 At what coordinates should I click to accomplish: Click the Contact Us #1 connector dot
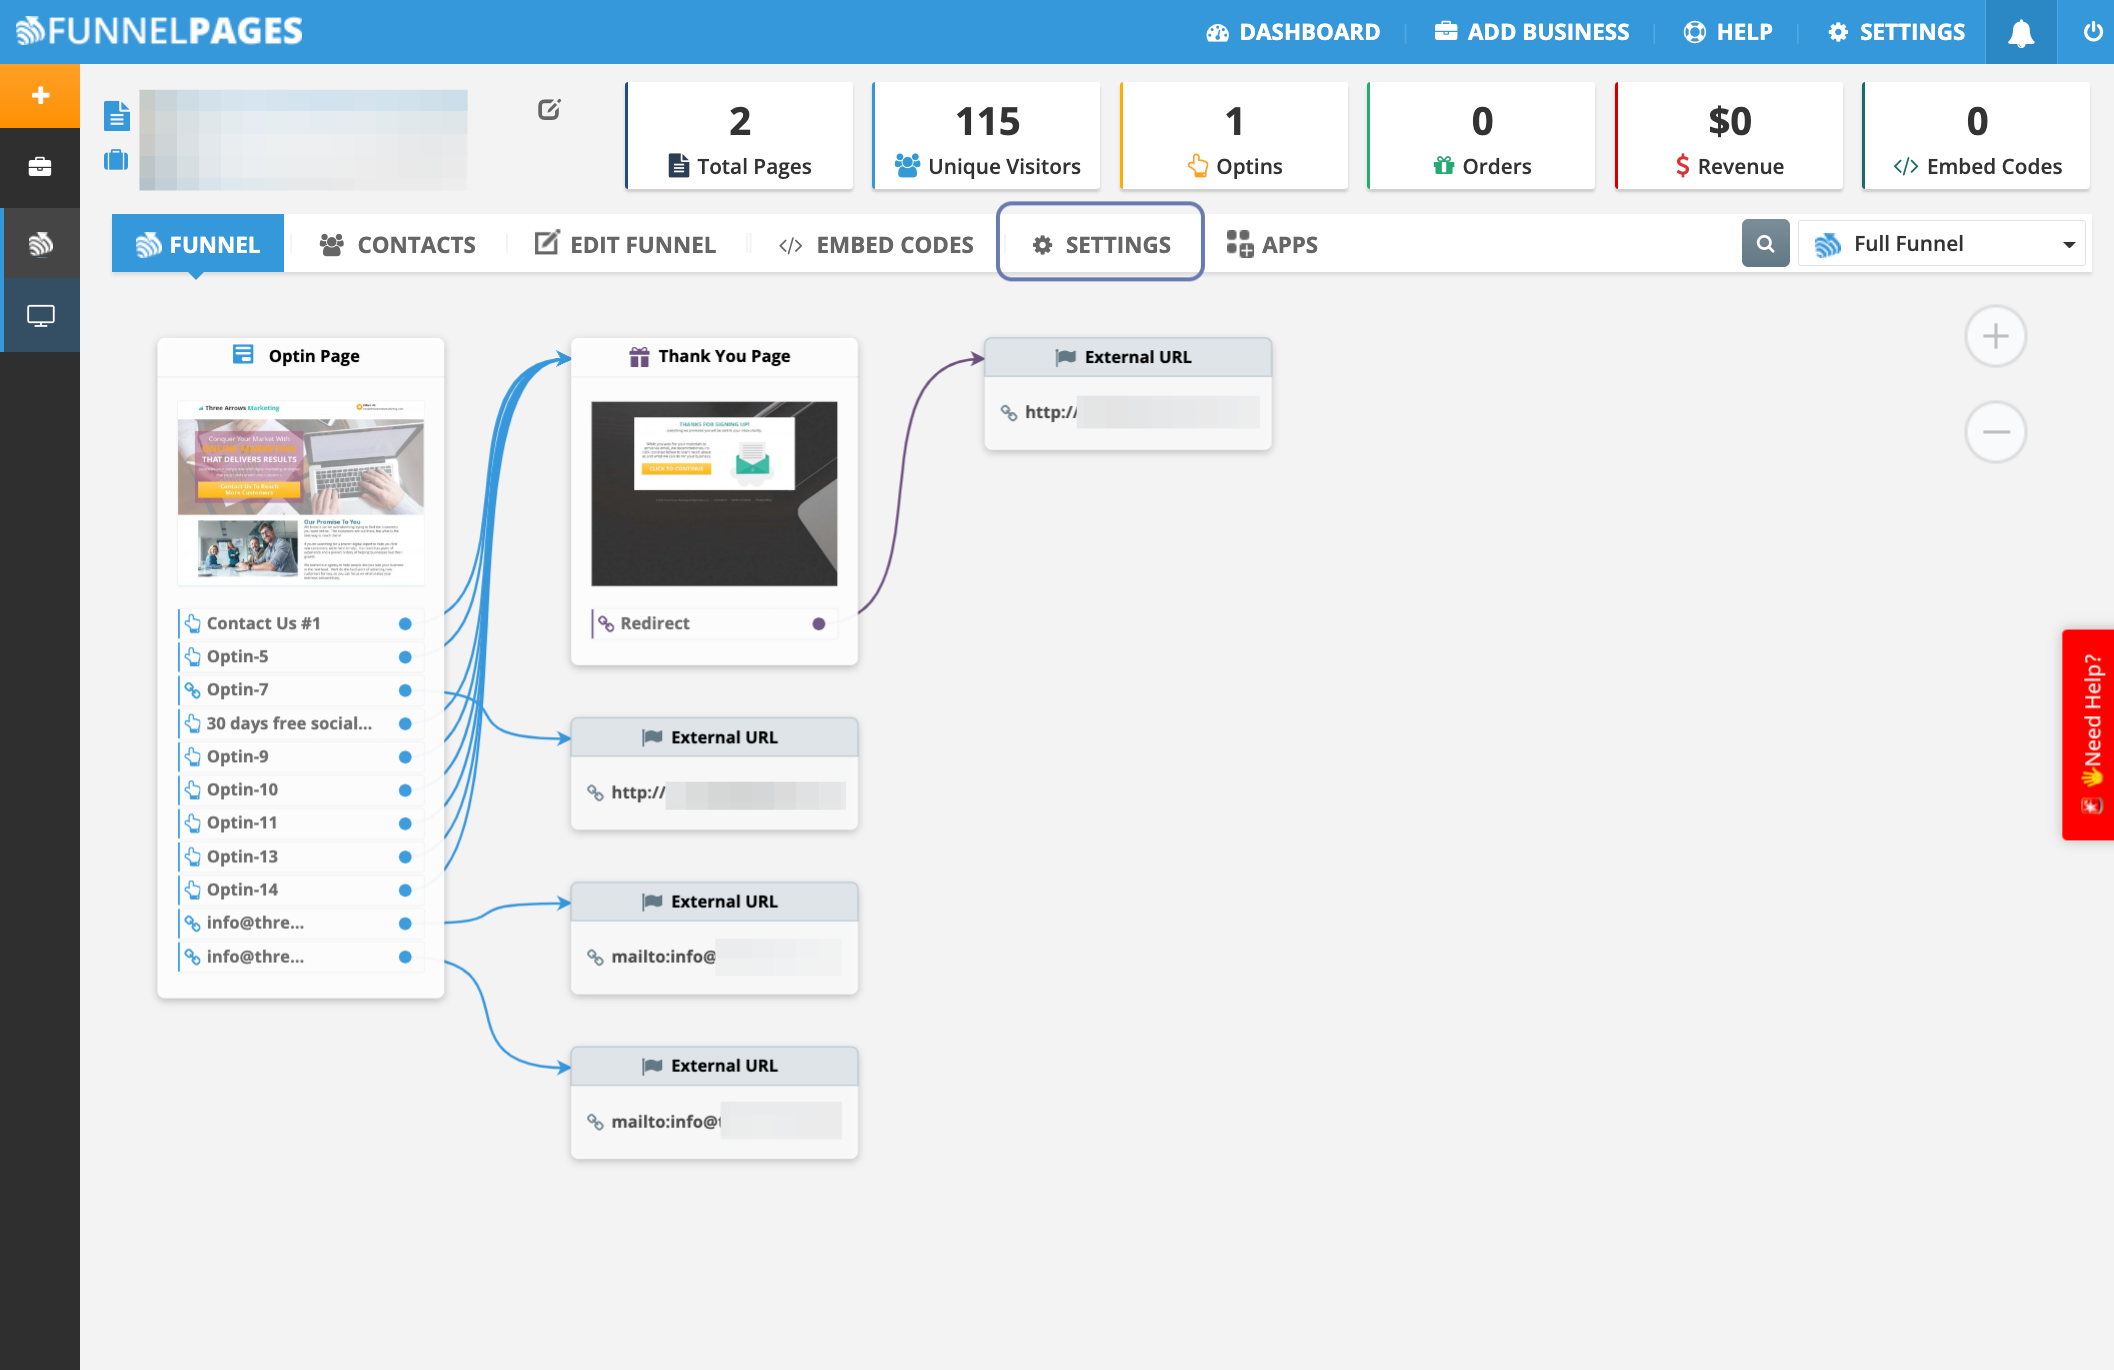click(405, 624)
